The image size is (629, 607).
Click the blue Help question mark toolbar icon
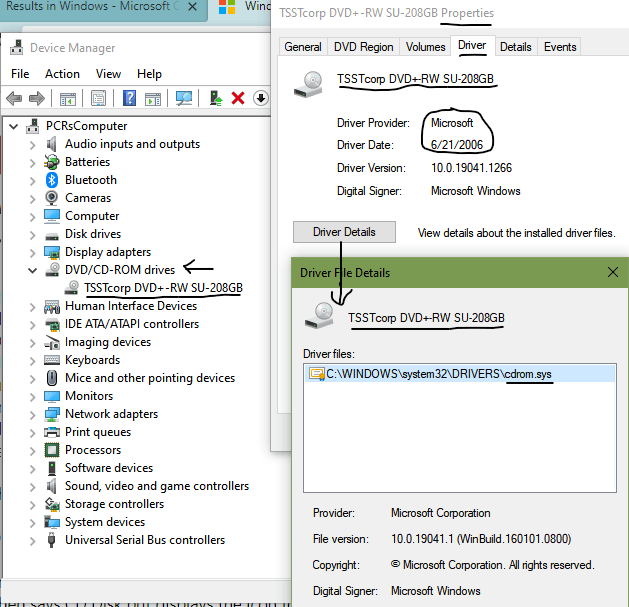[129, 98]
